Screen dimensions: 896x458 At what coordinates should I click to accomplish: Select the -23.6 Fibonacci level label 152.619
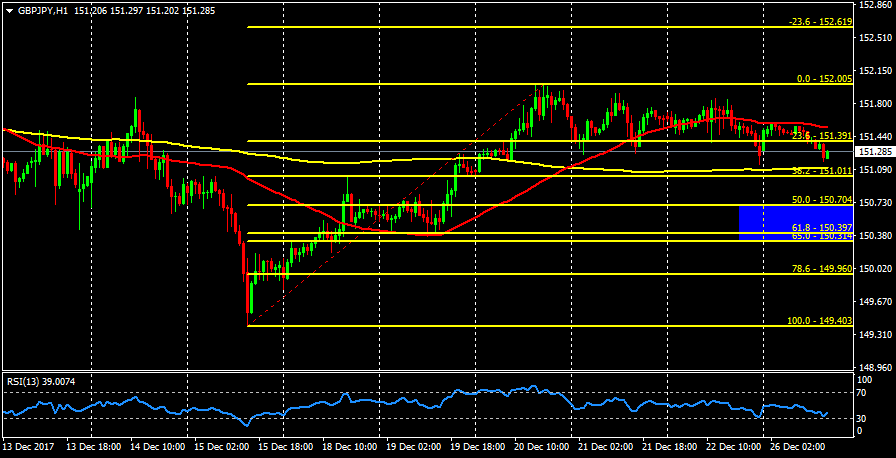[819, 21]
